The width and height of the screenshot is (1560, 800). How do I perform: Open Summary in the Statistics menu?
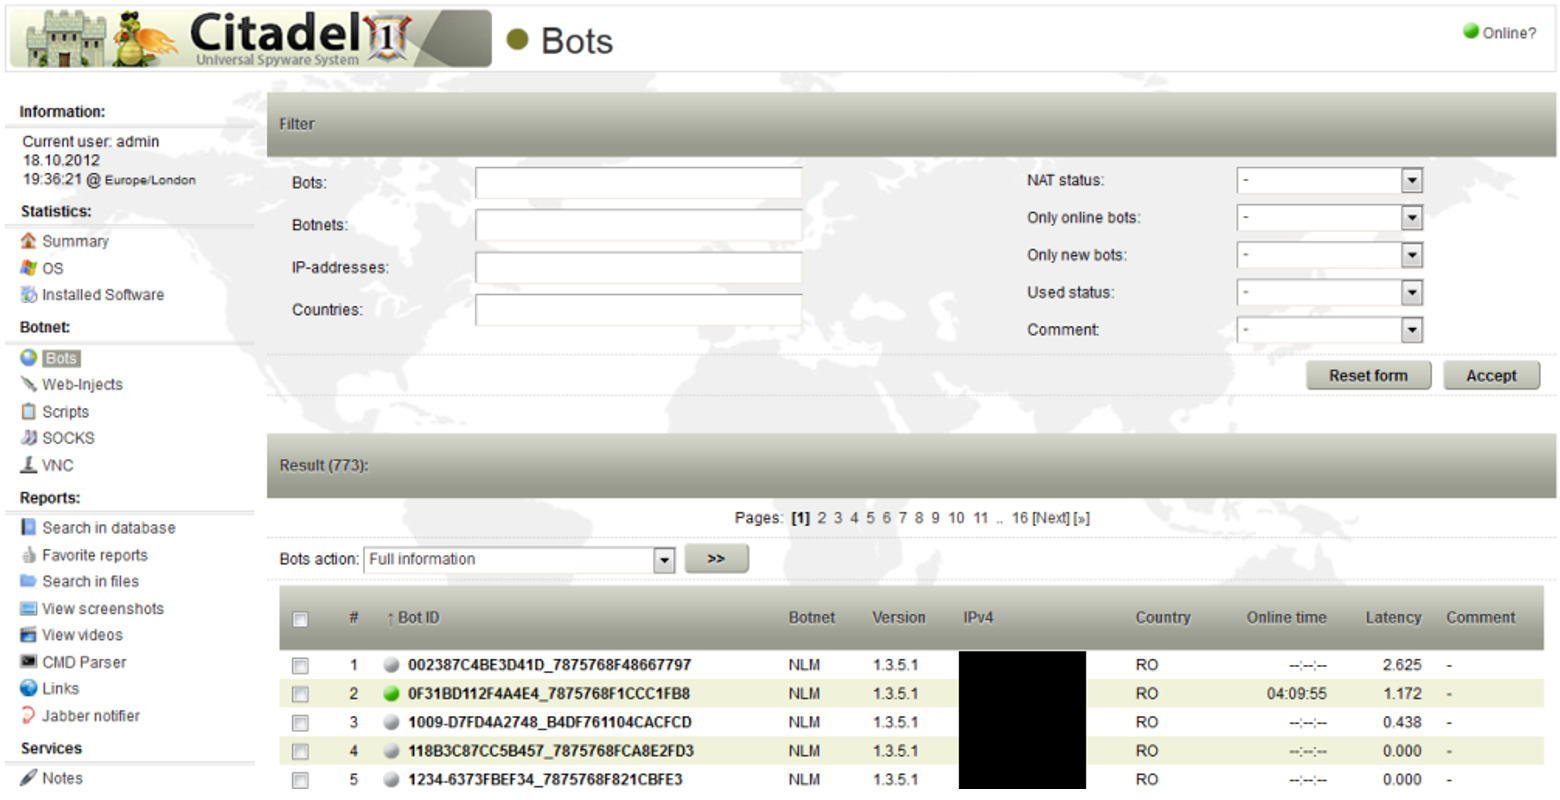(75, 241)
